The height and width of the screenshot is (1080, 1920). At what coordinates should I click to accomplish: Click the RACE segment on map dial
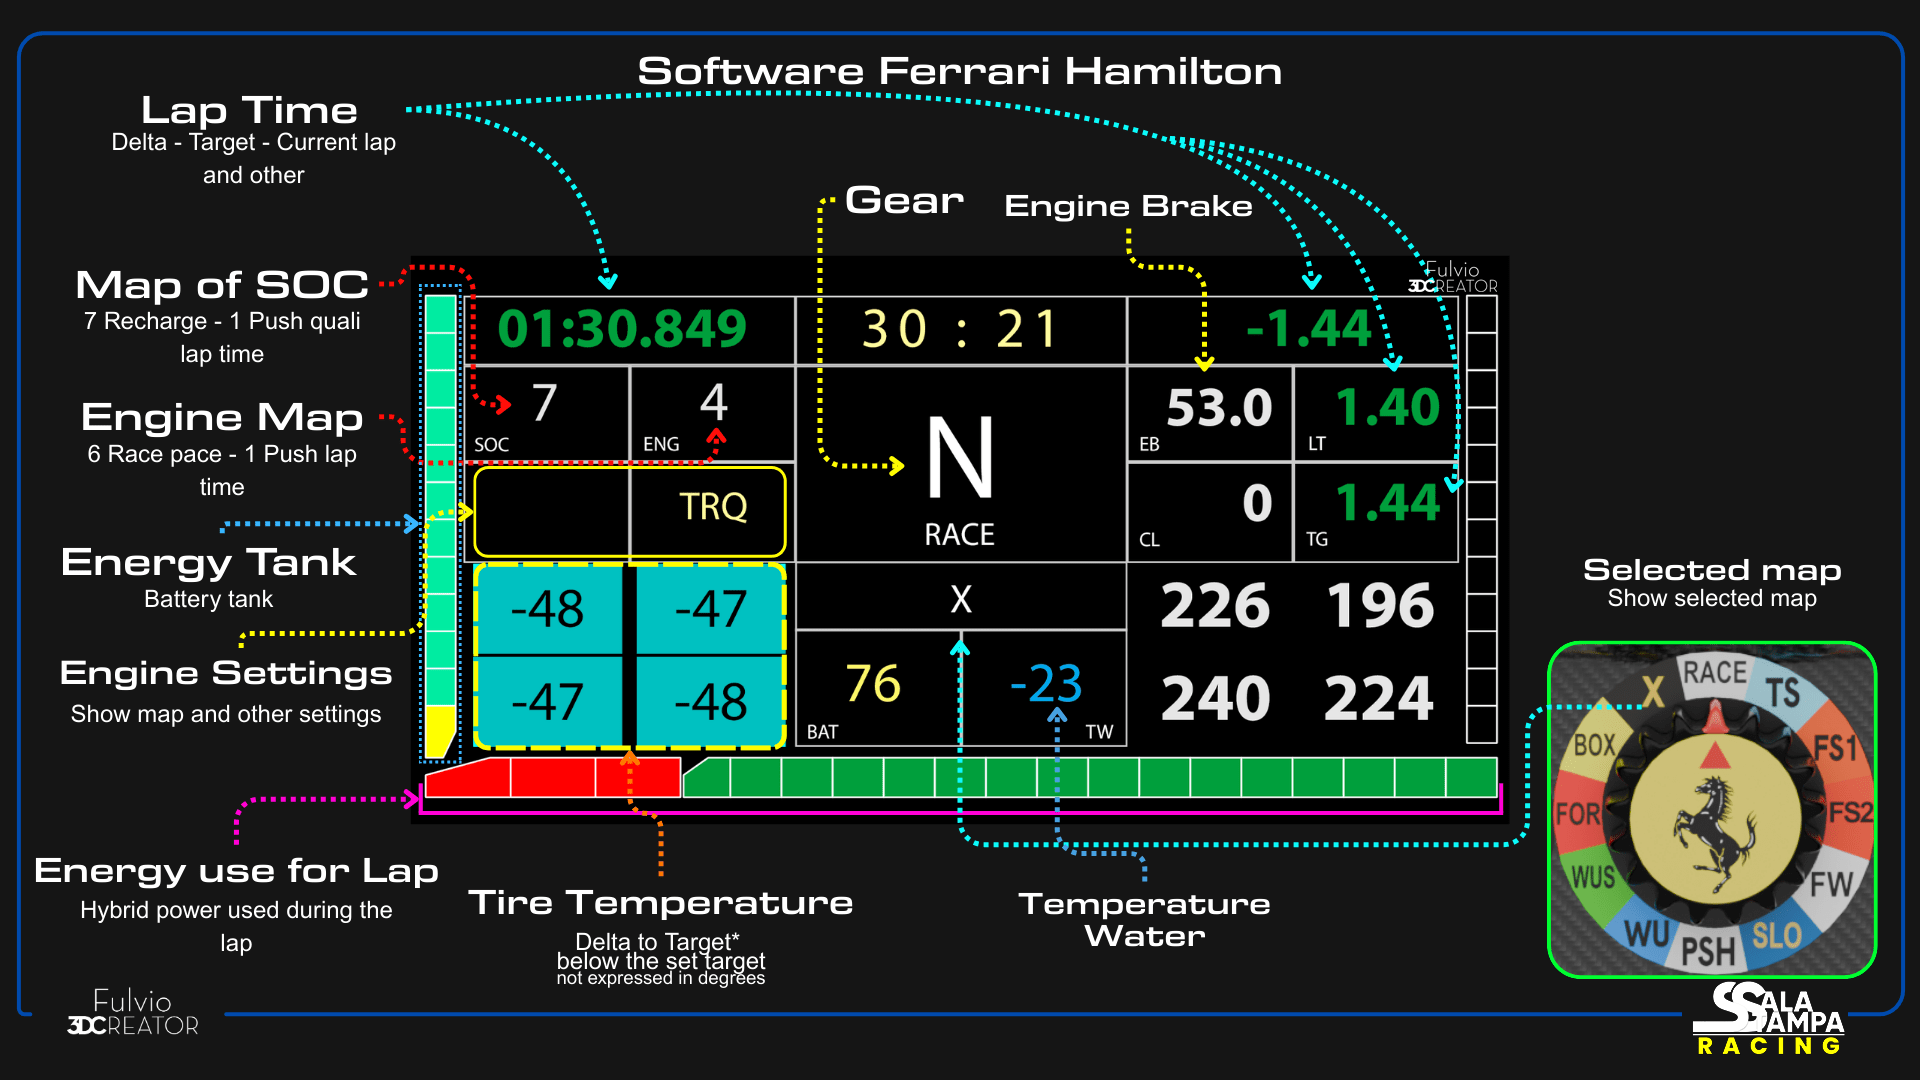click(1714, 672)
